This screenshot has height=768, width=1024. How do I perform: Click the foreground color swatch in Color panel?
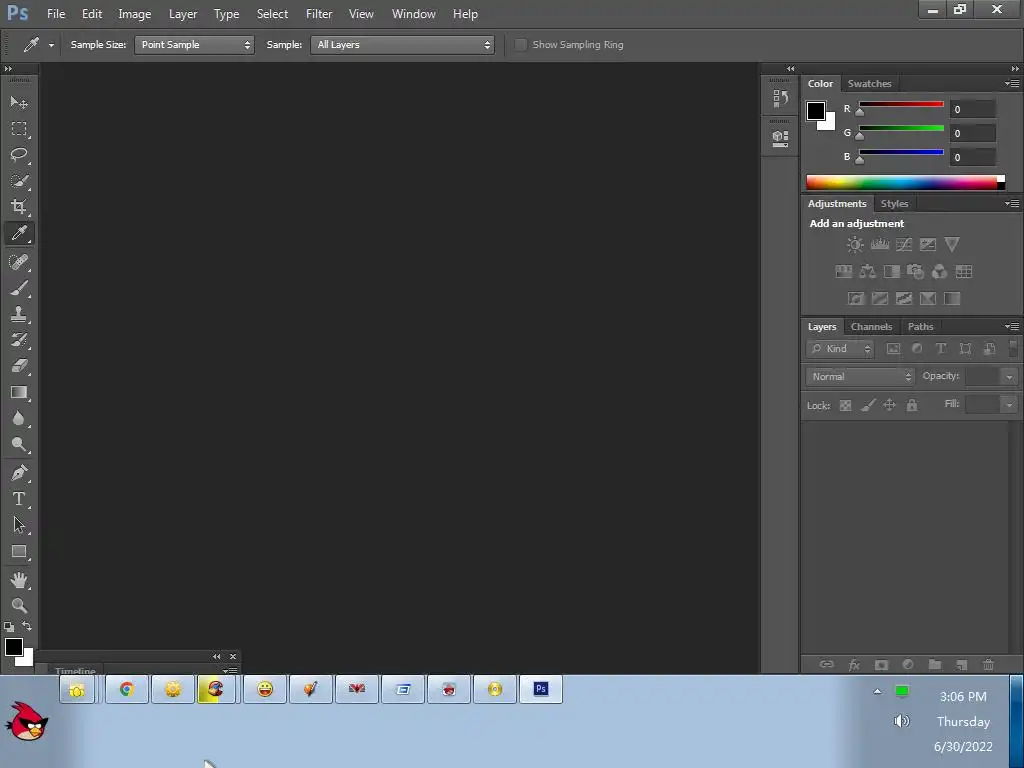point(816,111)
